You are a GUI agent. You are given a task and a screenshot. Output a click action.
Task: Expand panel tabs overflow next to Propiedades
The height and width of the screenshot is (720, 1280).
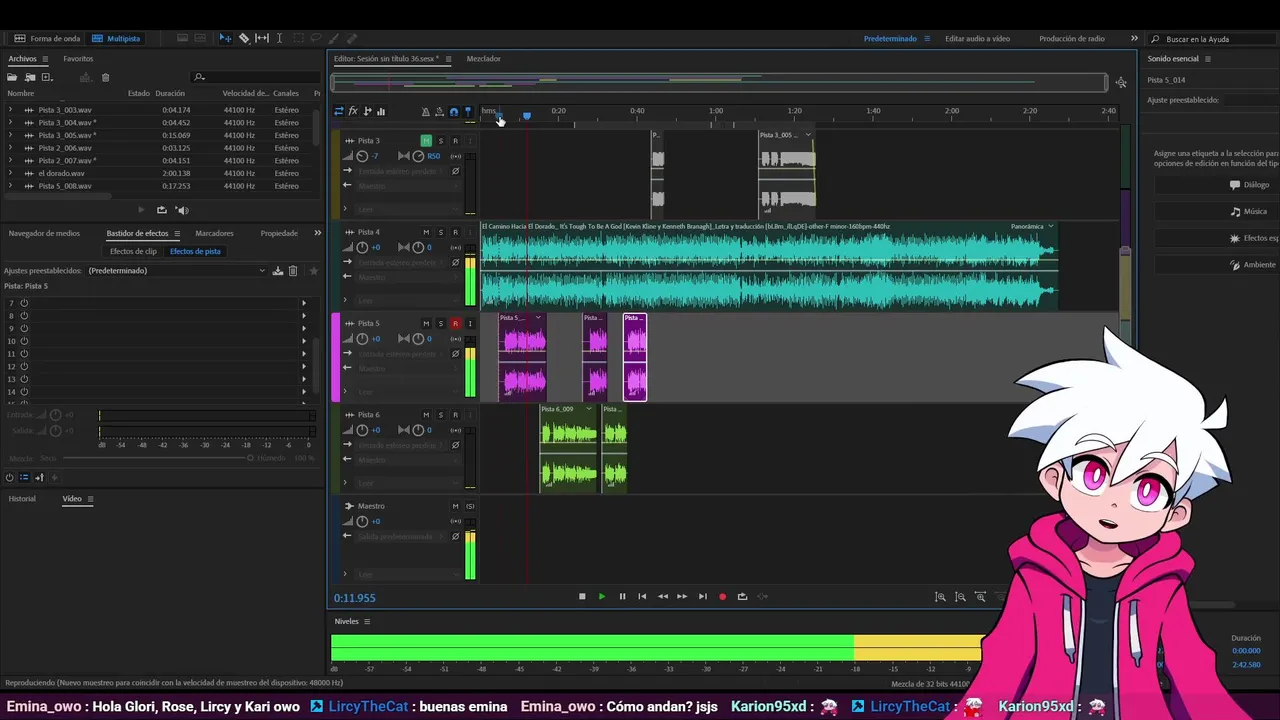[317, 233]
